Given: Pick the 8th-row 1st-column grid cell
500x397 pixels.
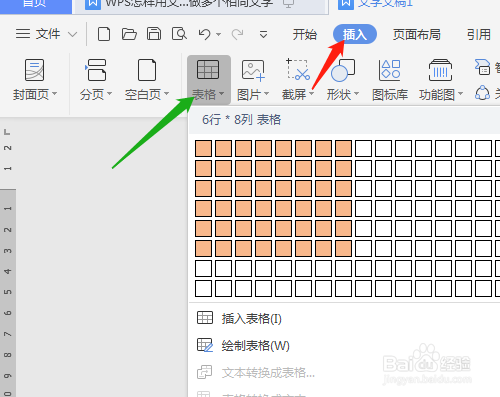Looking at the screenshot, I should coord(203,288).
